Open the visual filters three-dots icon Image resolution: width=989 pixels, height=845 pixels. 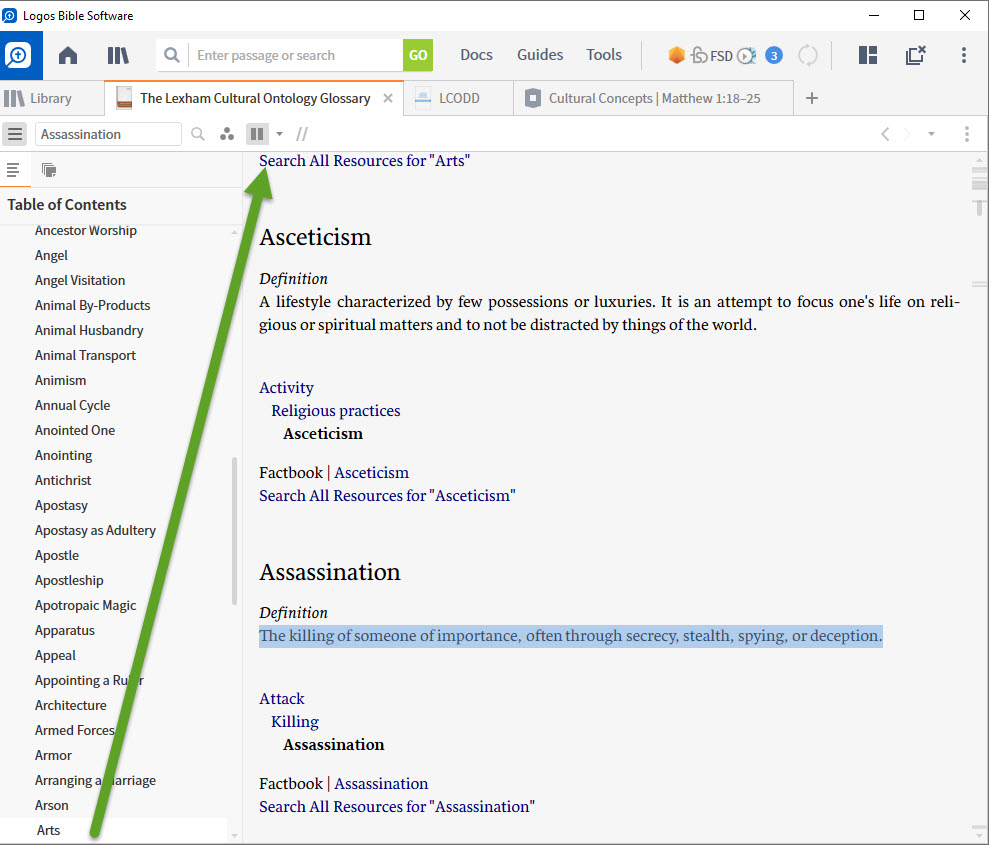(x=227, y=134)
